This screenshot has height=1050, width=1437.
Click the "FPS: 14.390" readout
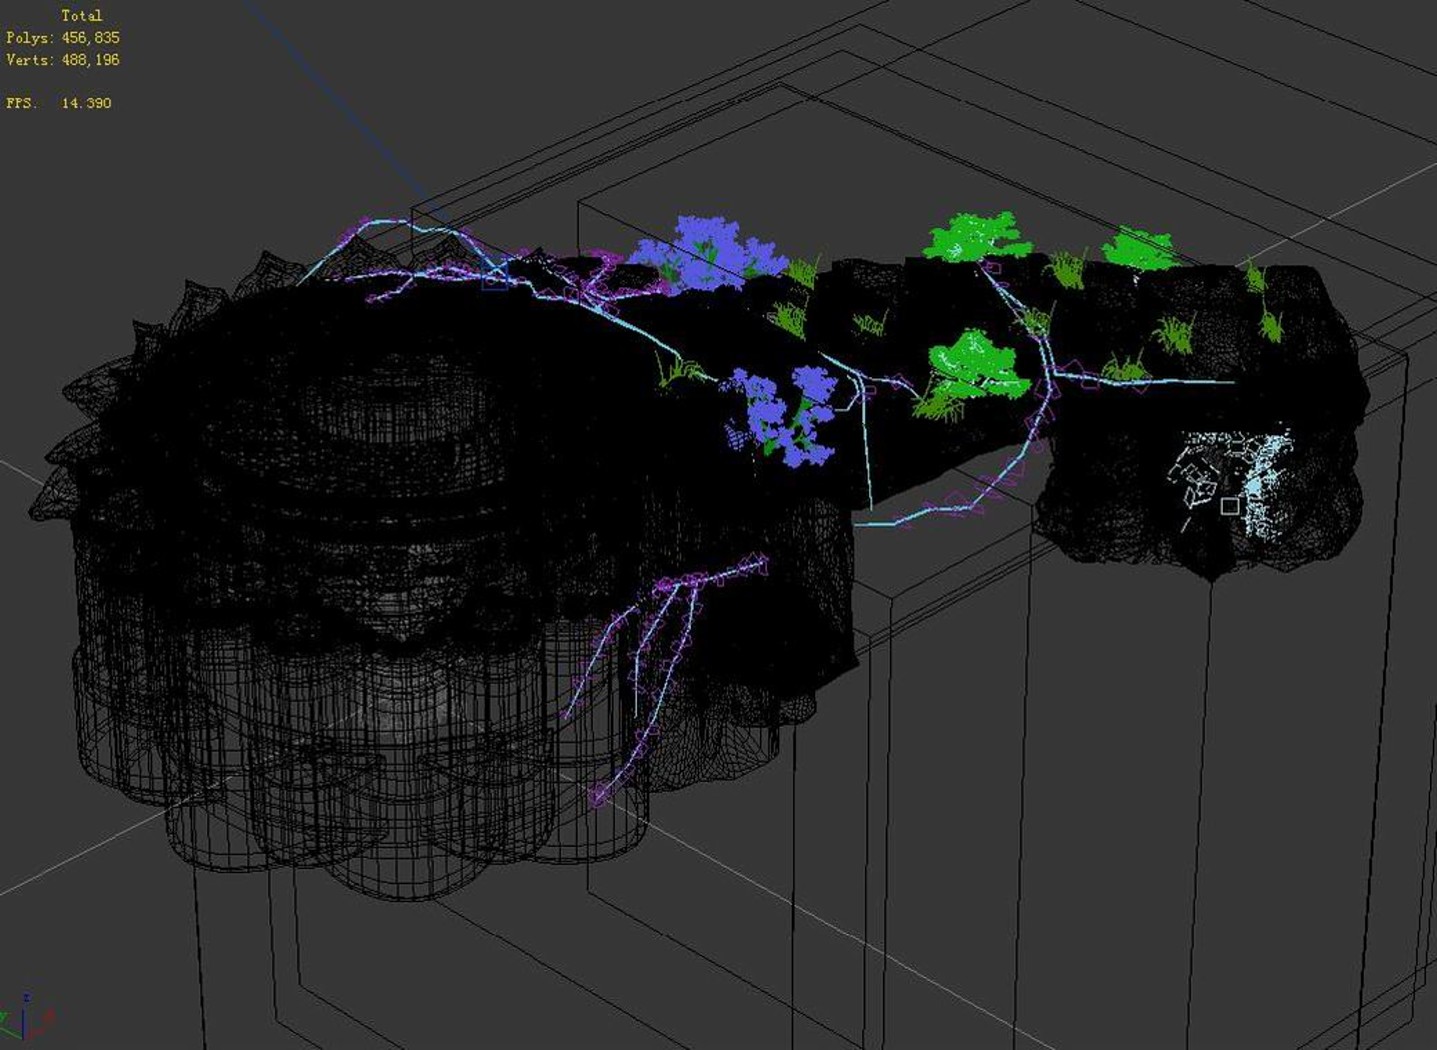pos(59,103)
